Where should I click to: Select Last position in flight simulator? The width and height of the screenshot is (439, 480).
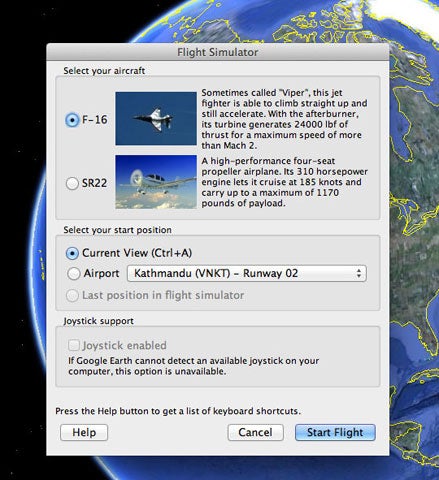pyautogui.click(x=72, y=295)
